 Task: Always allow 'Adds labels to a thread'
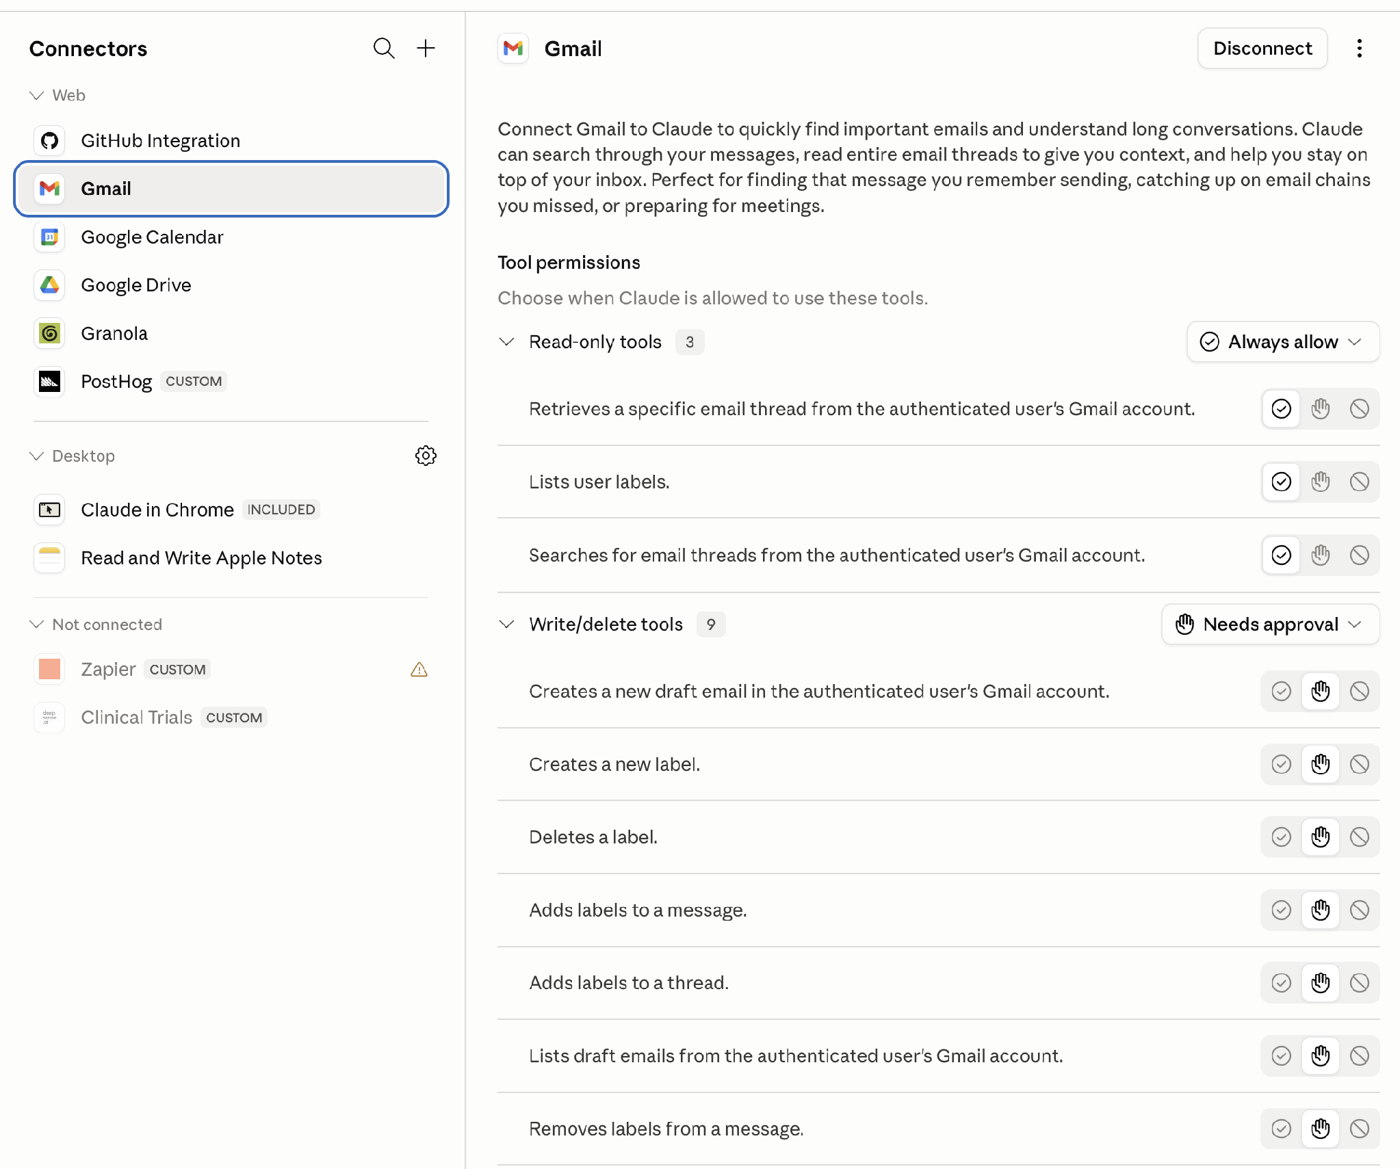[x=1281, y=983]
